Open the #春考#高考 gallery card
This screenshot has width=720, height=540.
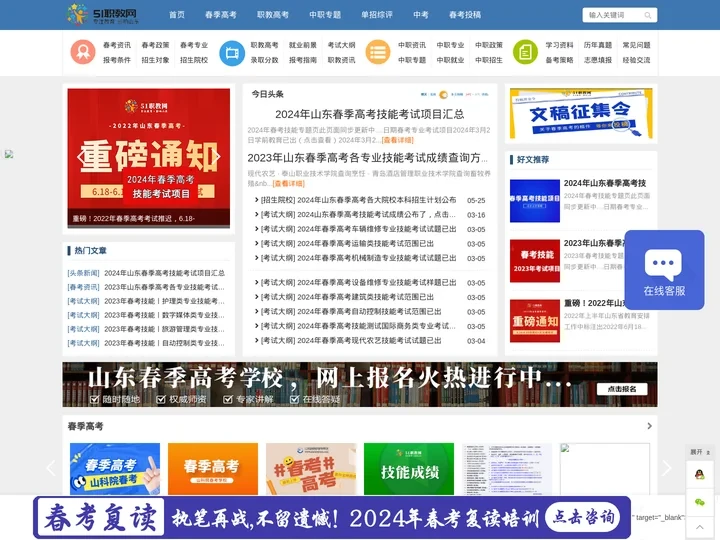tap(311, 469)
